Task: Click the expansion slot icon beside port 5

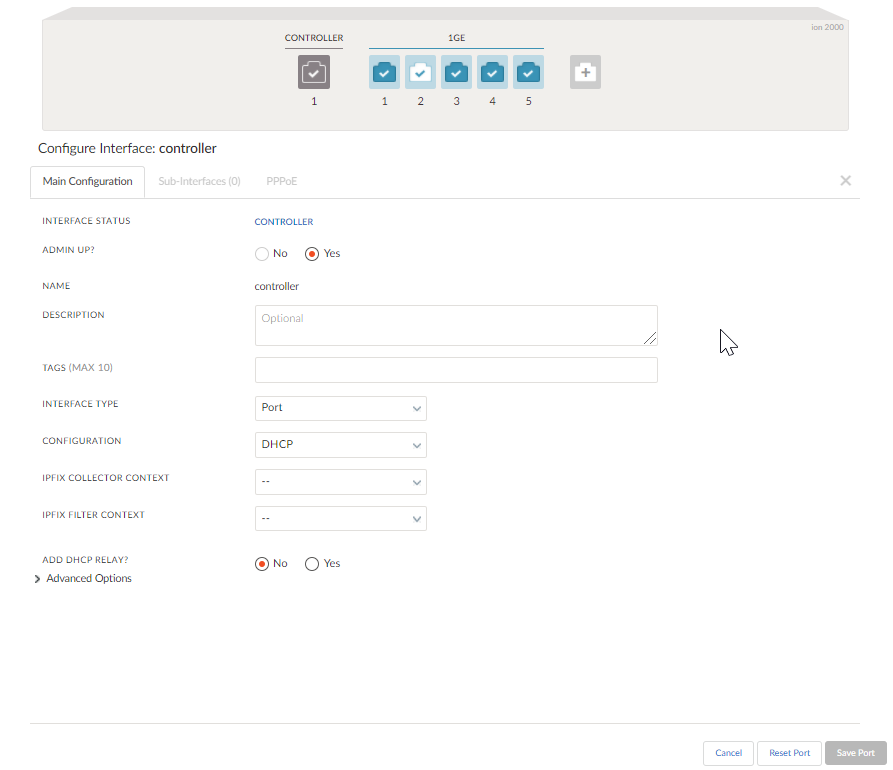Action: [x=585, y=71]
